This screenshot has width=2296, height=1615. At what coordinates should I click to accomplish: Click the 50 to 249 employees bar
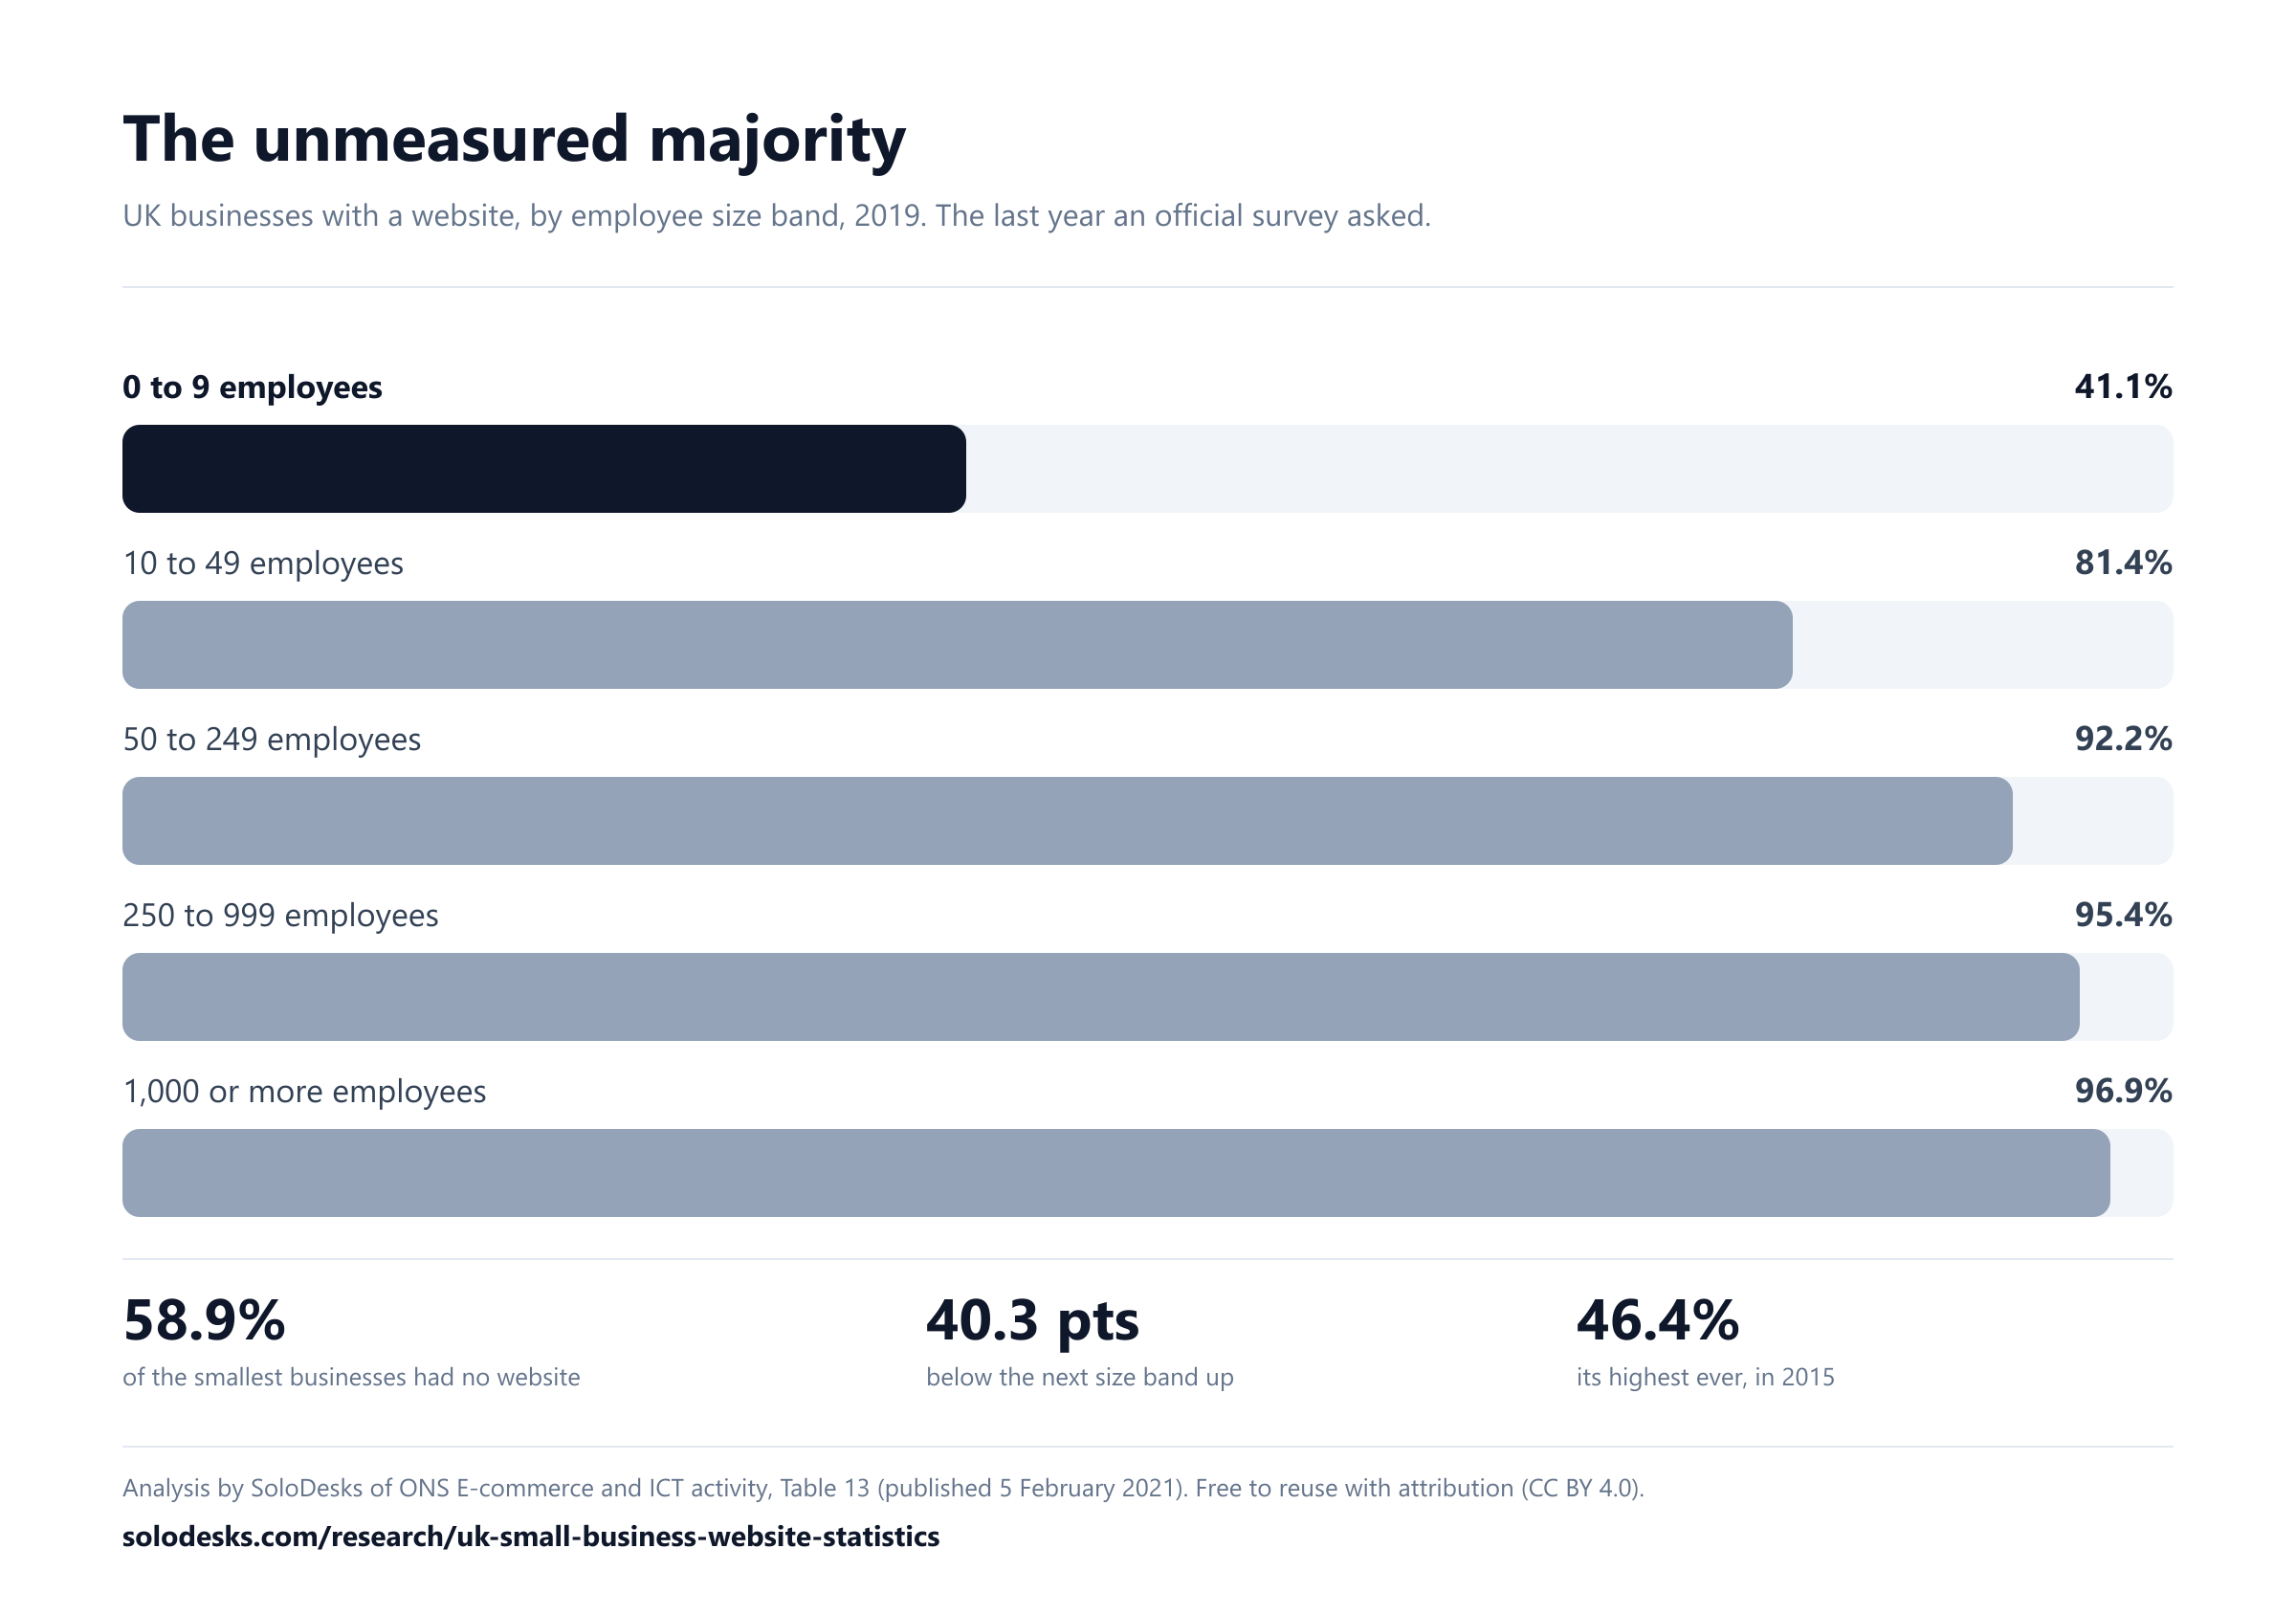(1067, 821)
